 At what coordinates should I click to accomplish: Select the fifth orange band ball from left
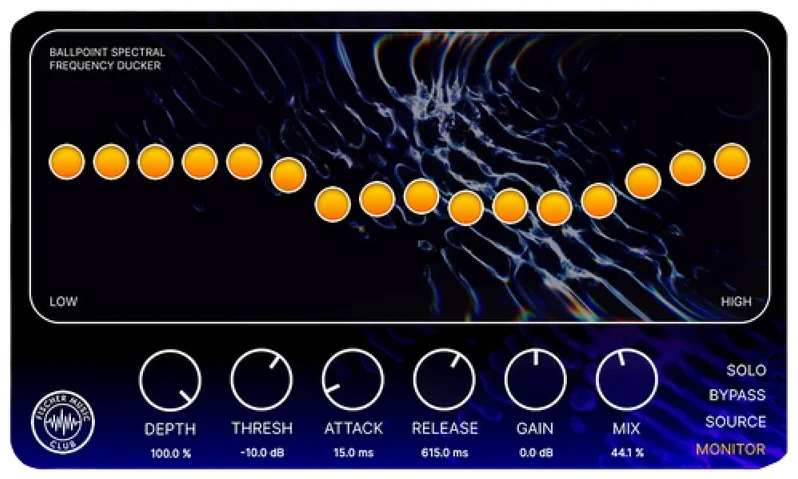[x=244, y=162]
